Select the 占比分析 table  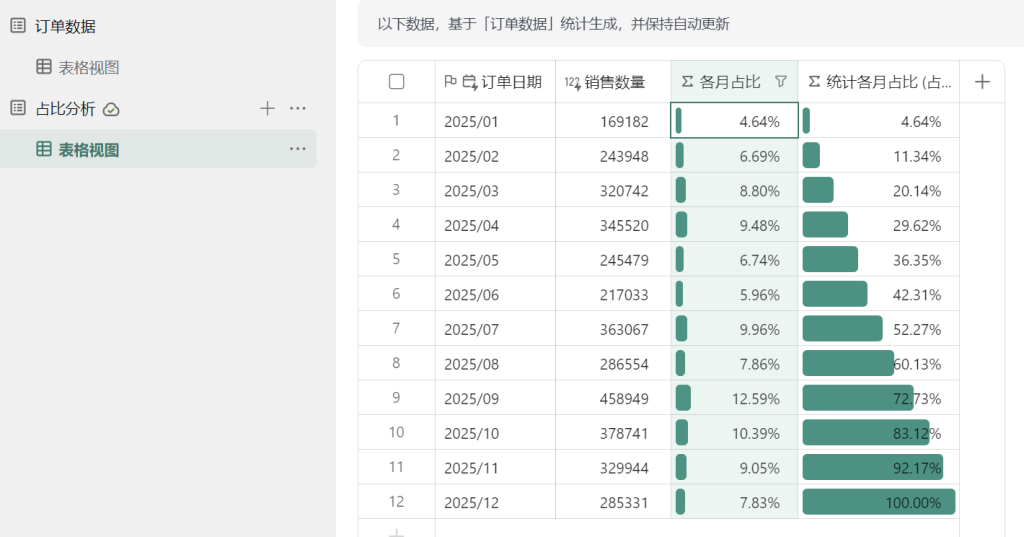65,108
